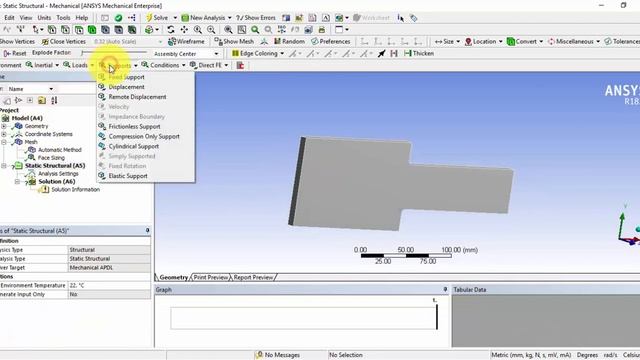Click the Tolerances toolbar button
The height and width of the screenshot is (360, 640).
click(622, 42)
